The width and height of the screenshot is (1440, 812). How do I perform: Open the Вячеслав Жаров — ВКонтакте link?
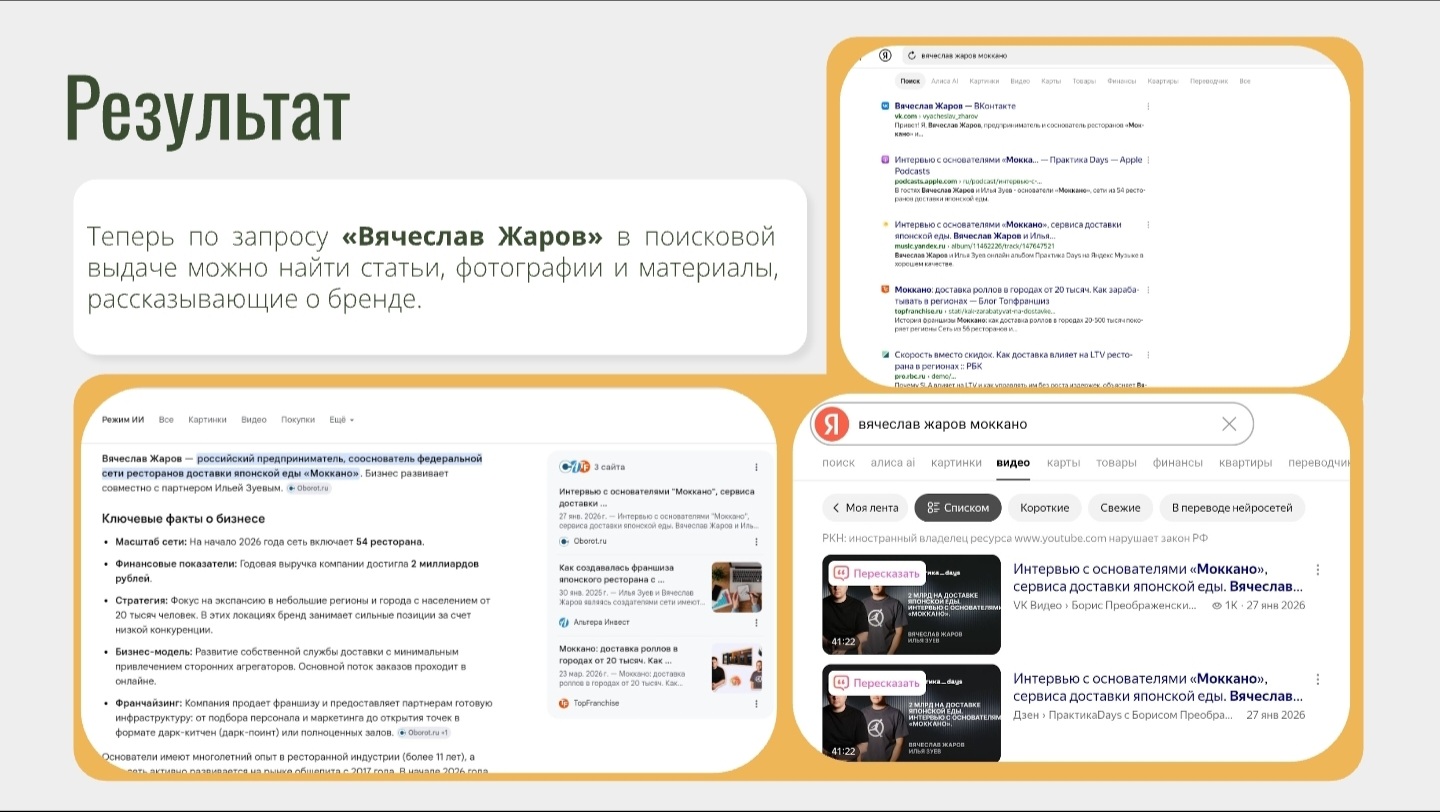coord(955,105)
